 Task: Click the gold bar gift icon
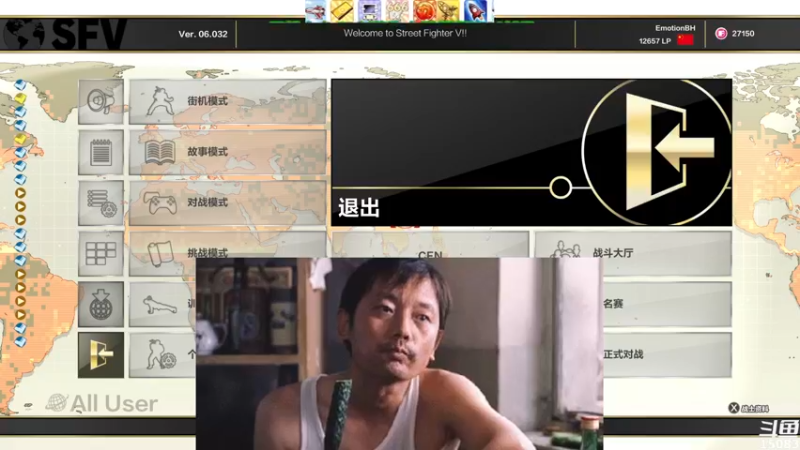pos(342,11)
